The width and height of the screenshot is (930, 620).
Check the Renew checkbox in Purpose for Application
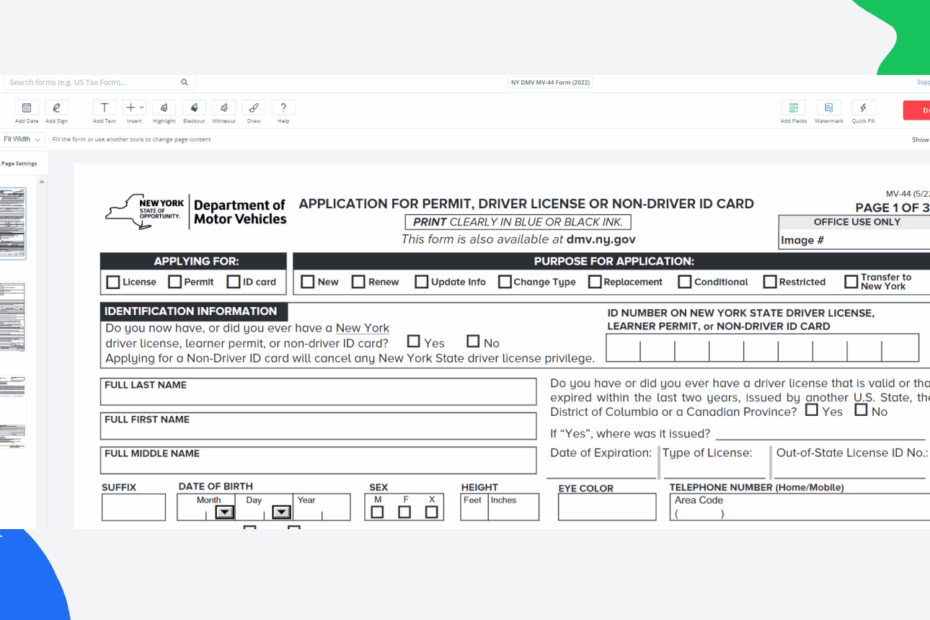point(358,282)
